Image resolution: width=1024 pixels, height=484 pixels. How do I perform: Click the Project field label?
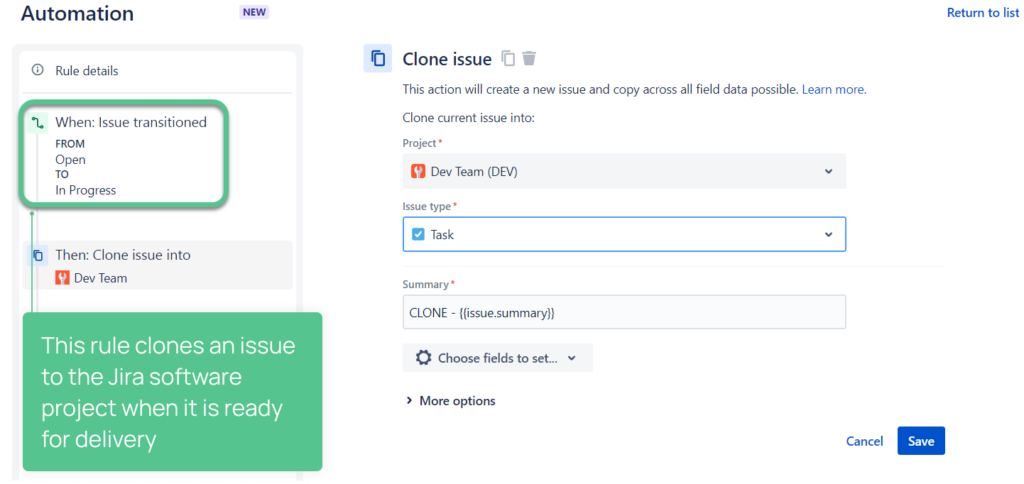pos(420,142)
